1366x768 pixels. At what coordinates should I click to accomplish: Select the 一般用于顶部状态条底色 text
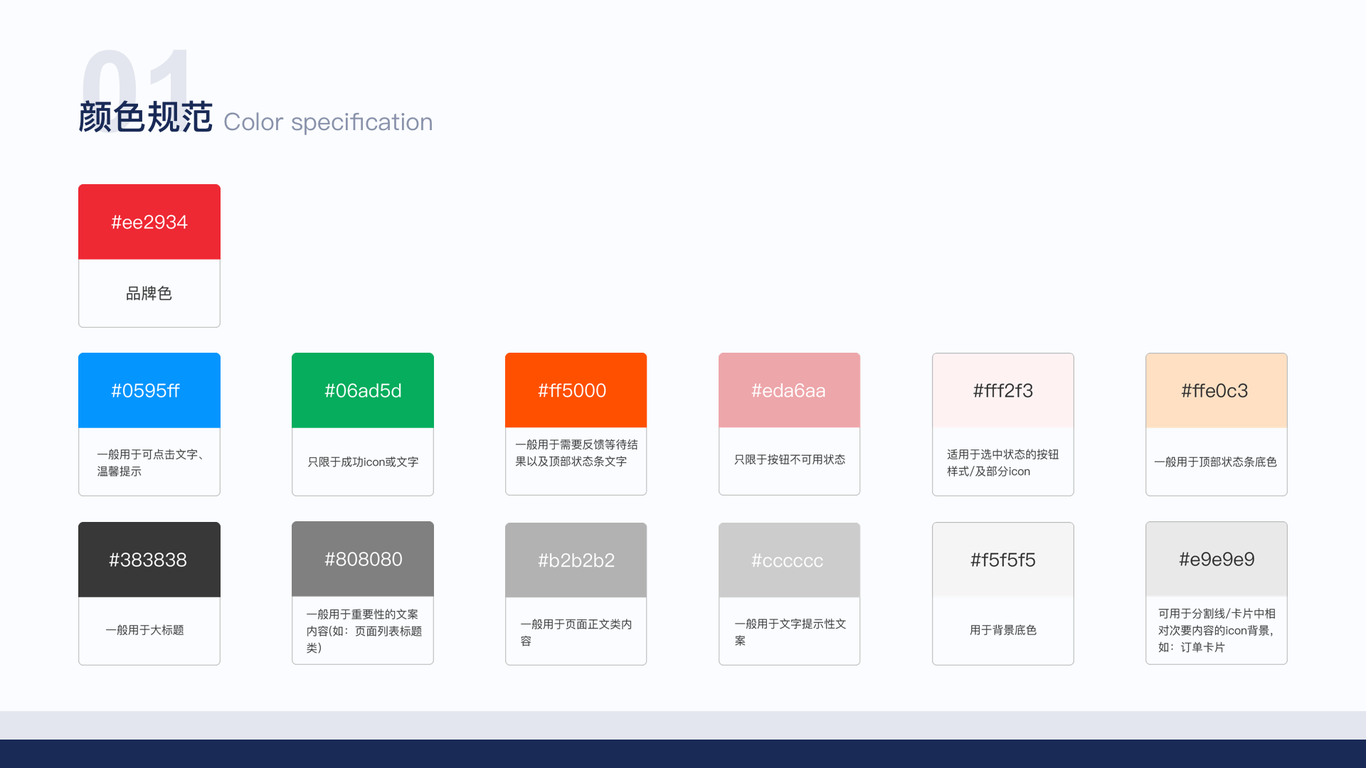1216,462
